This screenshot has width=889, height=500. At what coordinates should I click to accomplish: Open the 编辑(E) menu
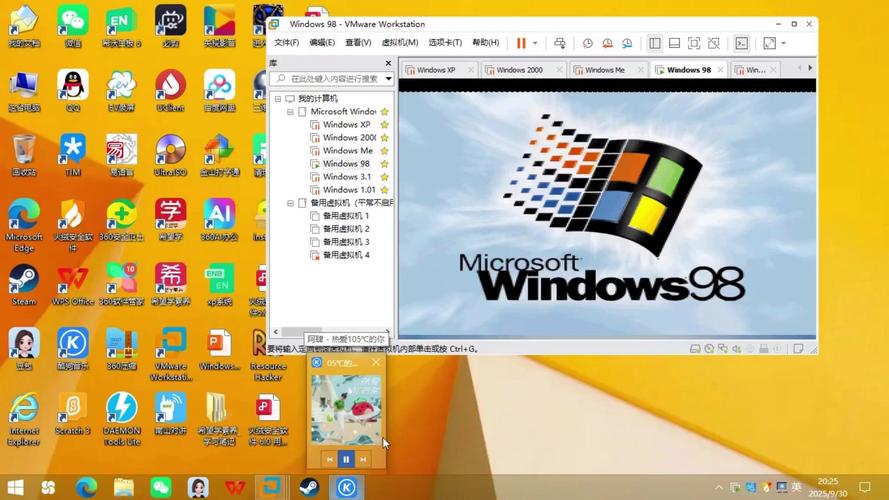pos(322,43)
